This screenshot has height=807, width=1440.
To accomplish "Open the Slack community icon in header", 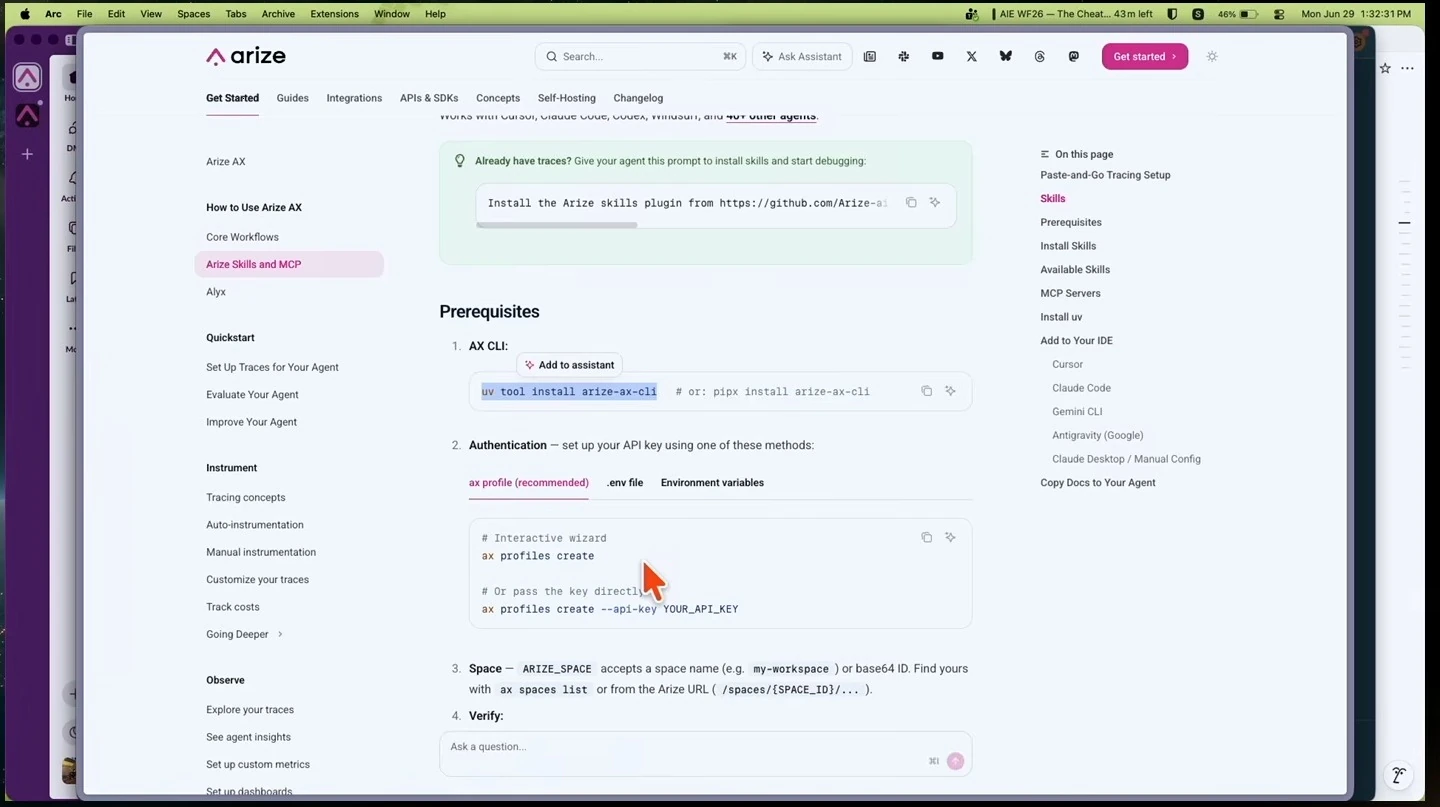I will coord(903,57).
